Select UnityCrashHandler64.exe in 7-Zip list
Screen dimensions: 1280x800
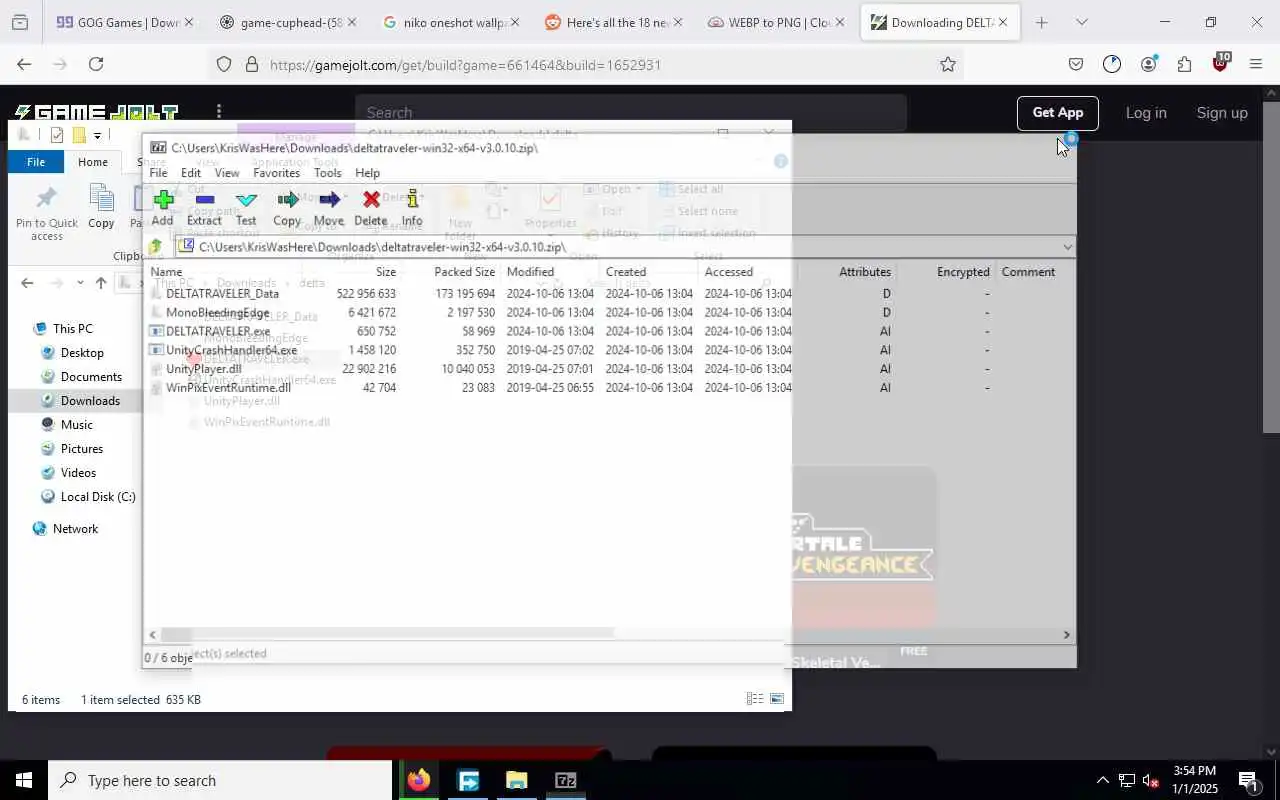point(231,350)
